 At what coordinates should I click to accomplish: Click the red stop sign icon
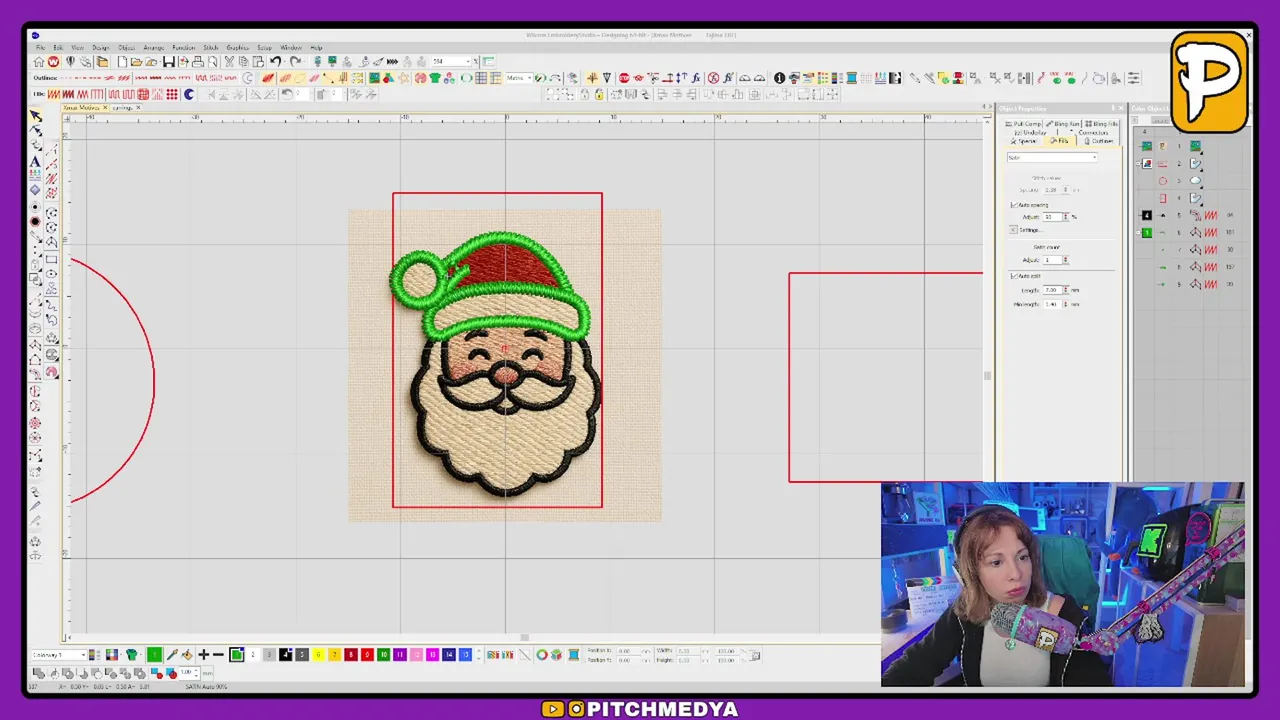pos(624,78)
